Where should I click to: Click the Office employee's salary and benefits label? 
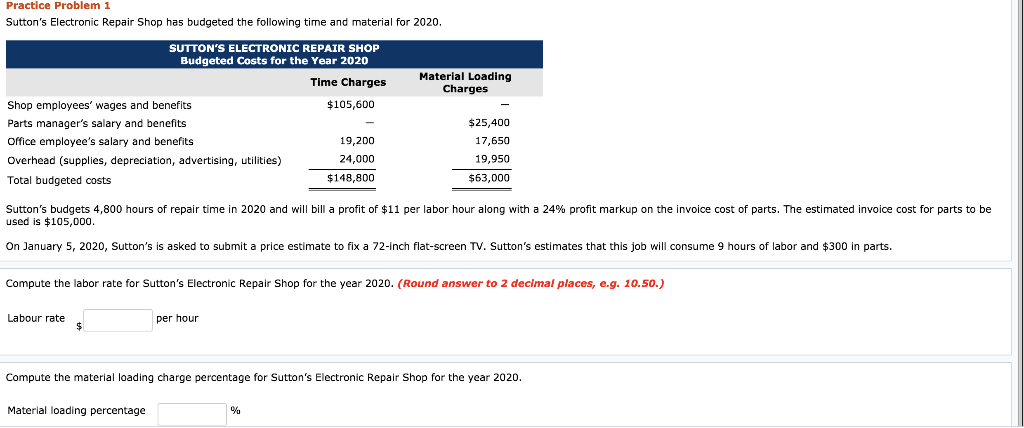[x=100, y=142]
